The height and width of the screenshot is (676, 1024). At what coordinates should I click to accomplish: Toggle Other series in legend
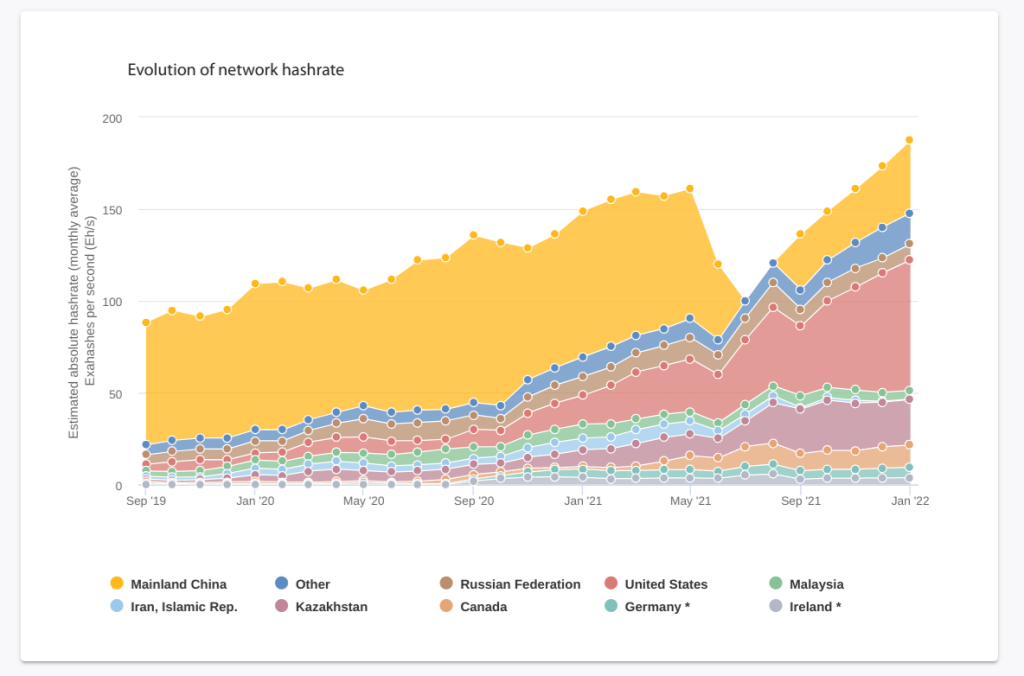point(302,584)
